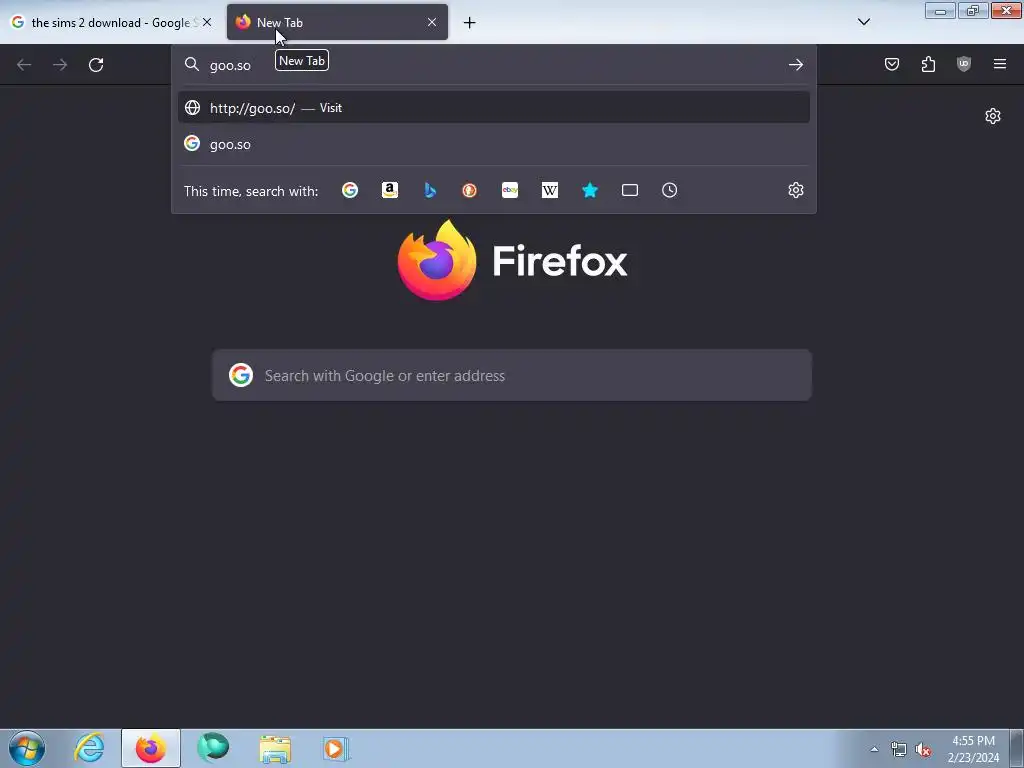Click the magnifier icon in the address bar
Image resolution: width=1024 pixels, height=768 pixels.
point(191,64)
